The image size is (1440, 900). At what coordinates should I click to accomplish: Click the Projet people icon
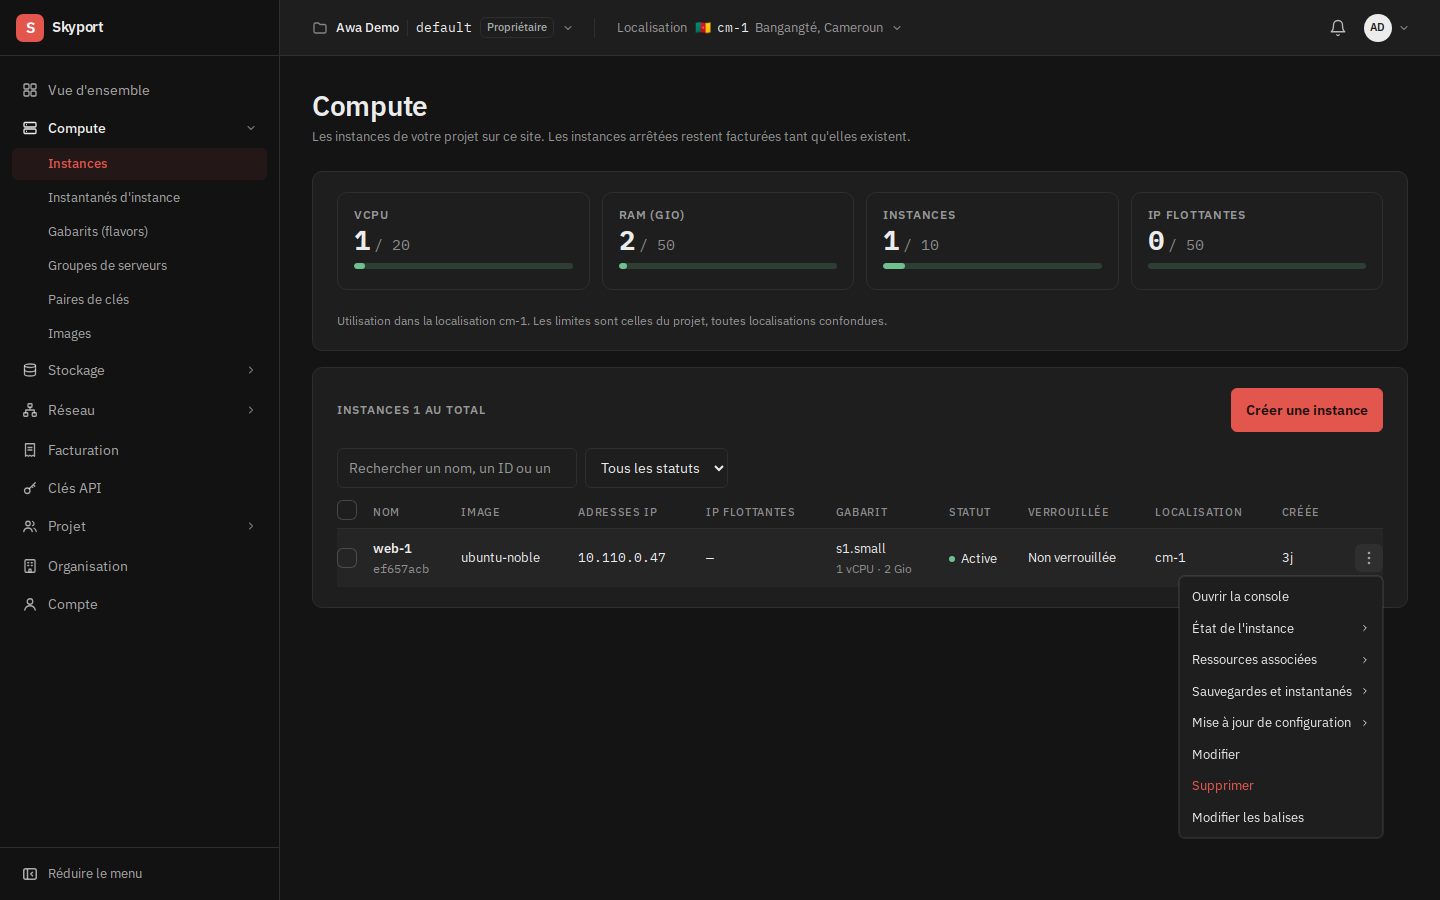[30, 526]
